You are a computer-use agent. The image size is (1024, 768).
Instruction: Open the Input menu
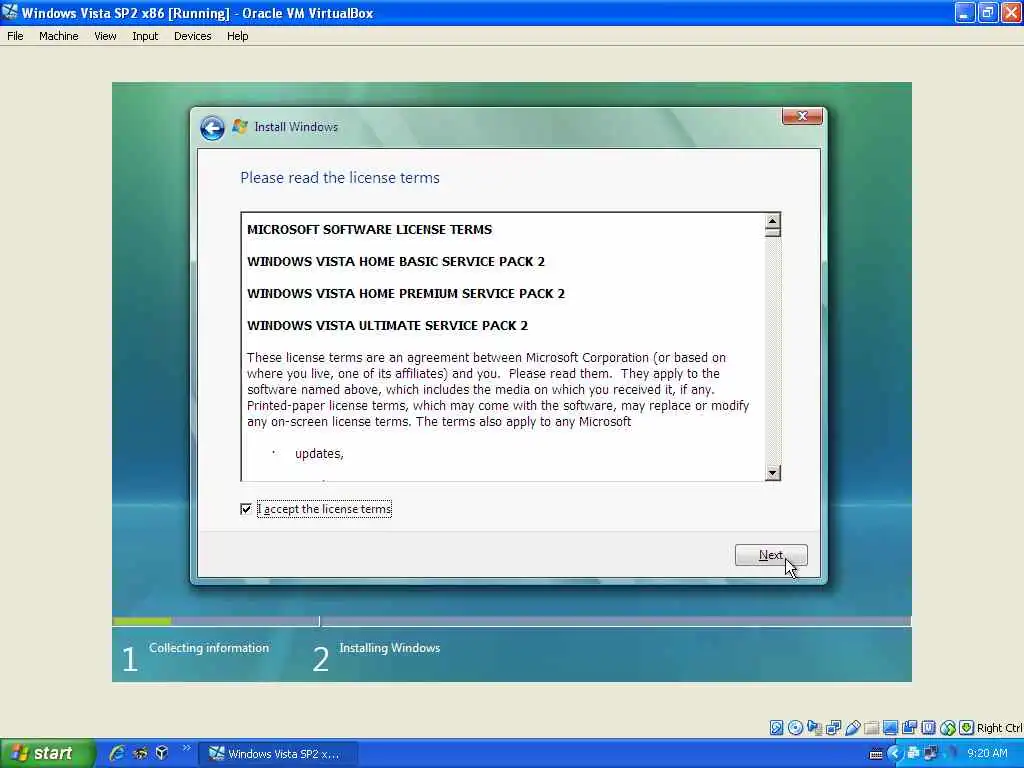point(145,36)
